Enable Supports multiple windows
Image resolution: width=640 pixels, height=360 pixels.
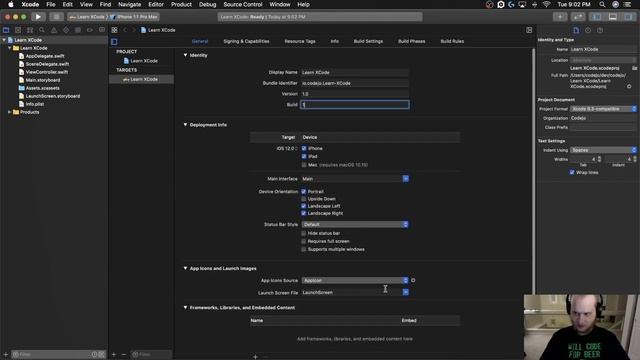click(x=304, y=249)
